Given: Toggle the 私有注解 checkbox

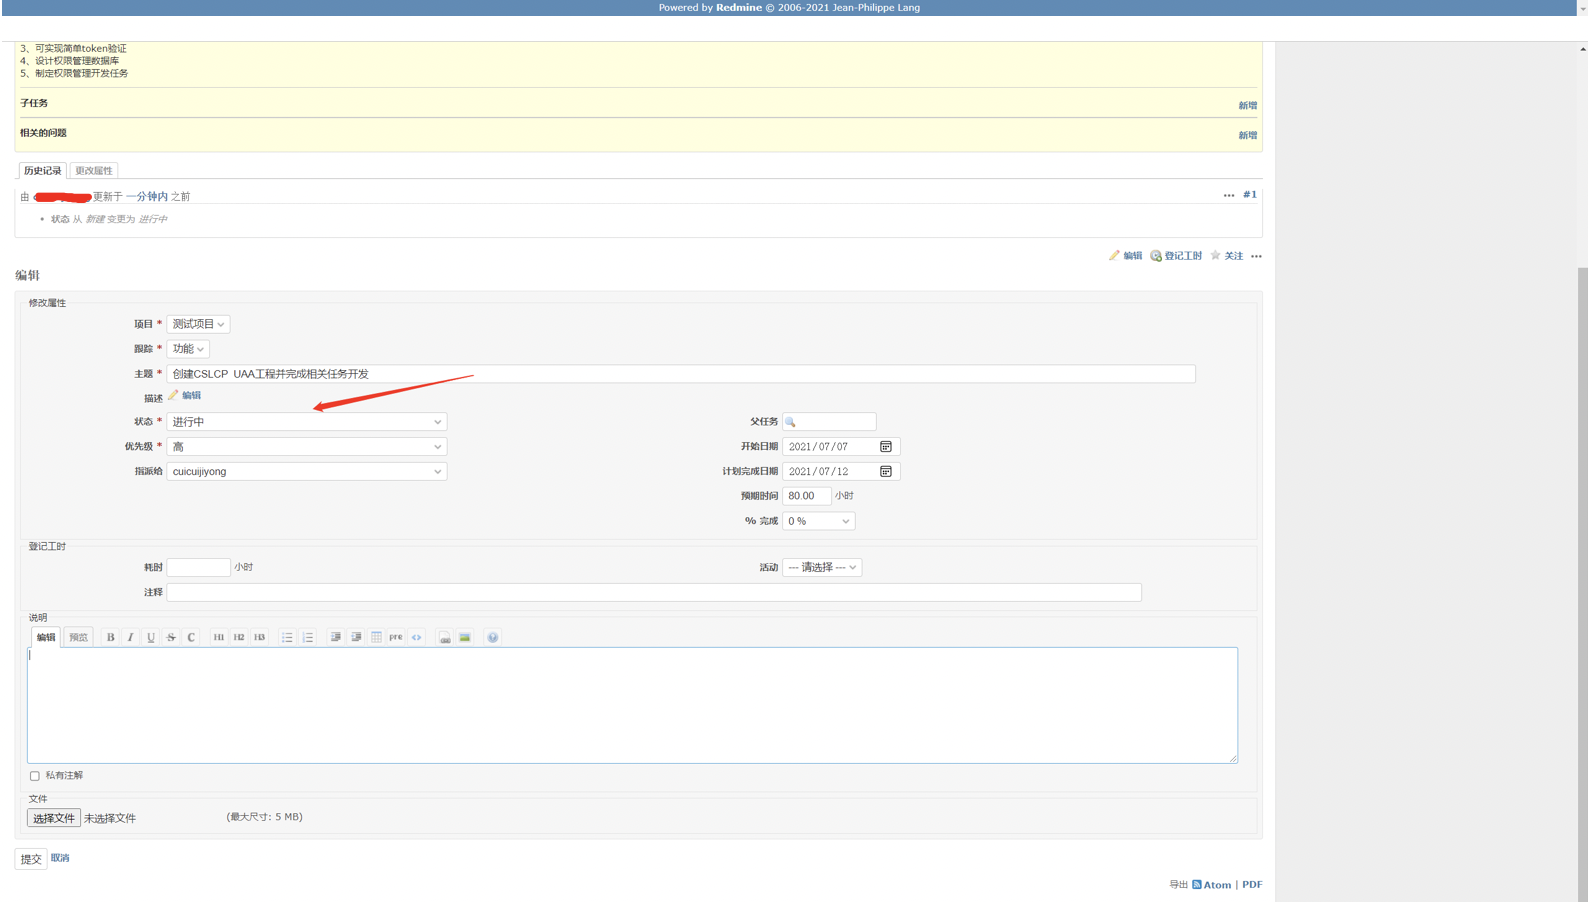Looking at the screenshot, I should coord(35,776).
